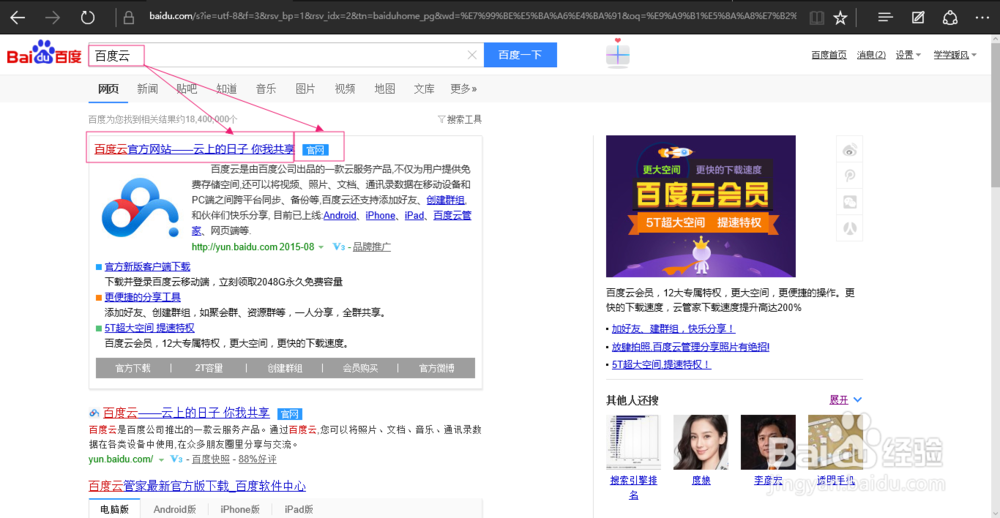The height and width of the screenshot is (518, 1000).
Task: Click the browser forward arrow
Action: tap(52, 17)
